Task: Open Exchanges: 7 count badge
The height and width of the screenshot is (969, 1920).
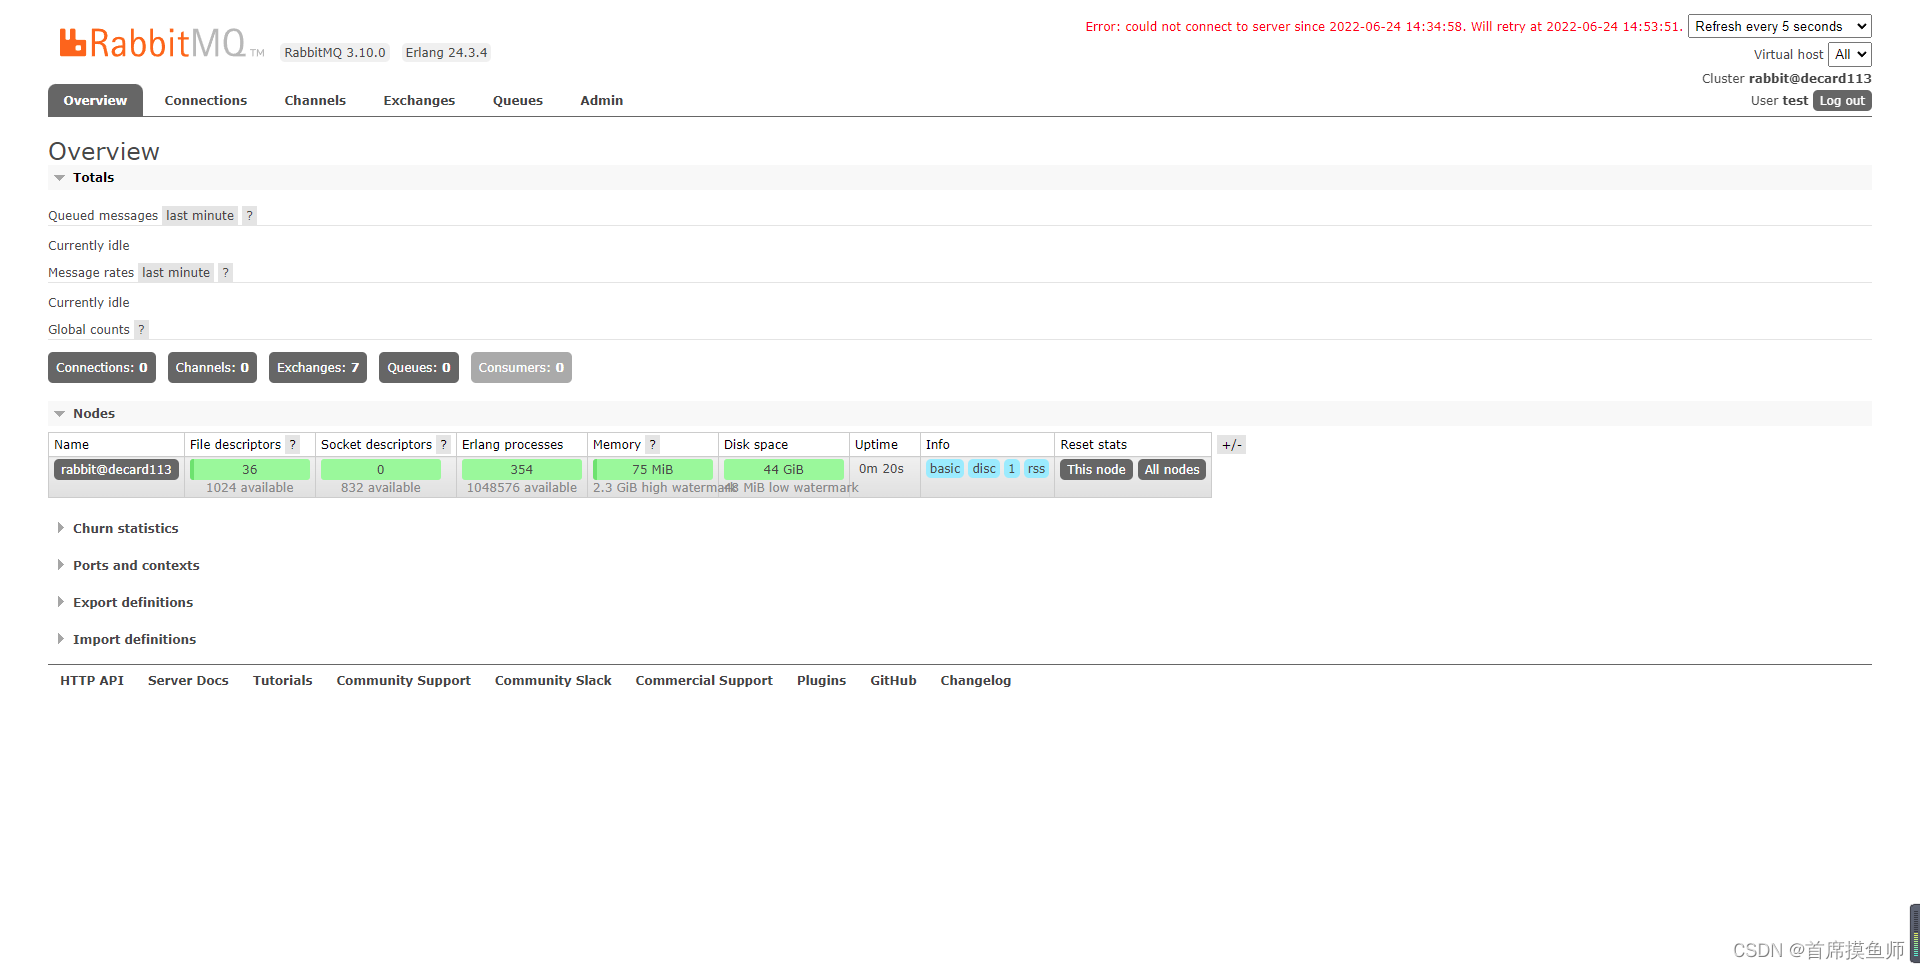Action: [x=318, y=368]
